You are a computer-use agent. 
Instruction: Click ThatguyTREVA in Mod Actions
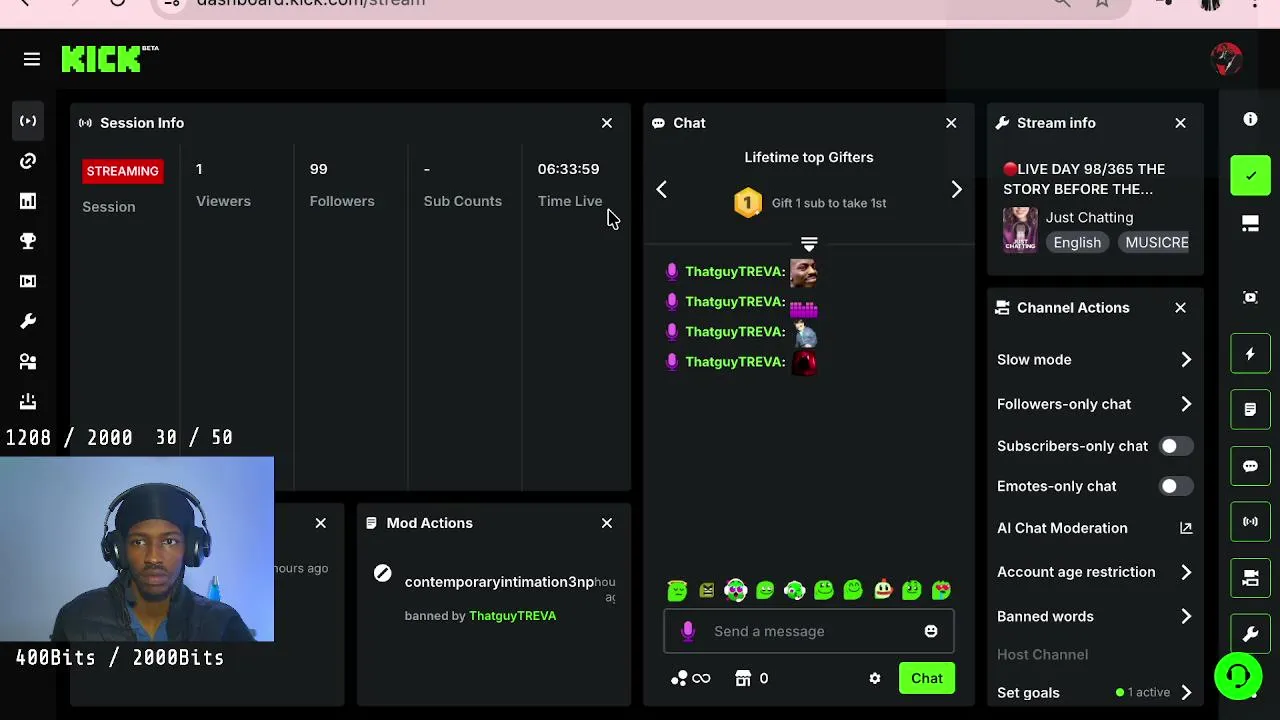512,616
